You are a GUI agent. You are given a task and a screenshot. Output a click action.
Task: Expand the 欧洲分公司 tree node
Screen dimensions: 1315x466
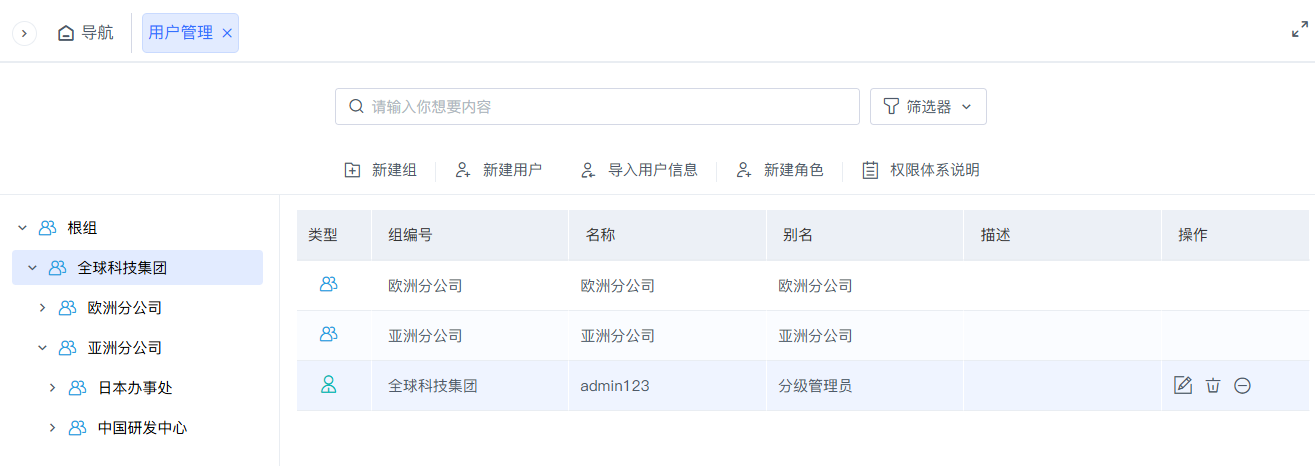(42, 308)
